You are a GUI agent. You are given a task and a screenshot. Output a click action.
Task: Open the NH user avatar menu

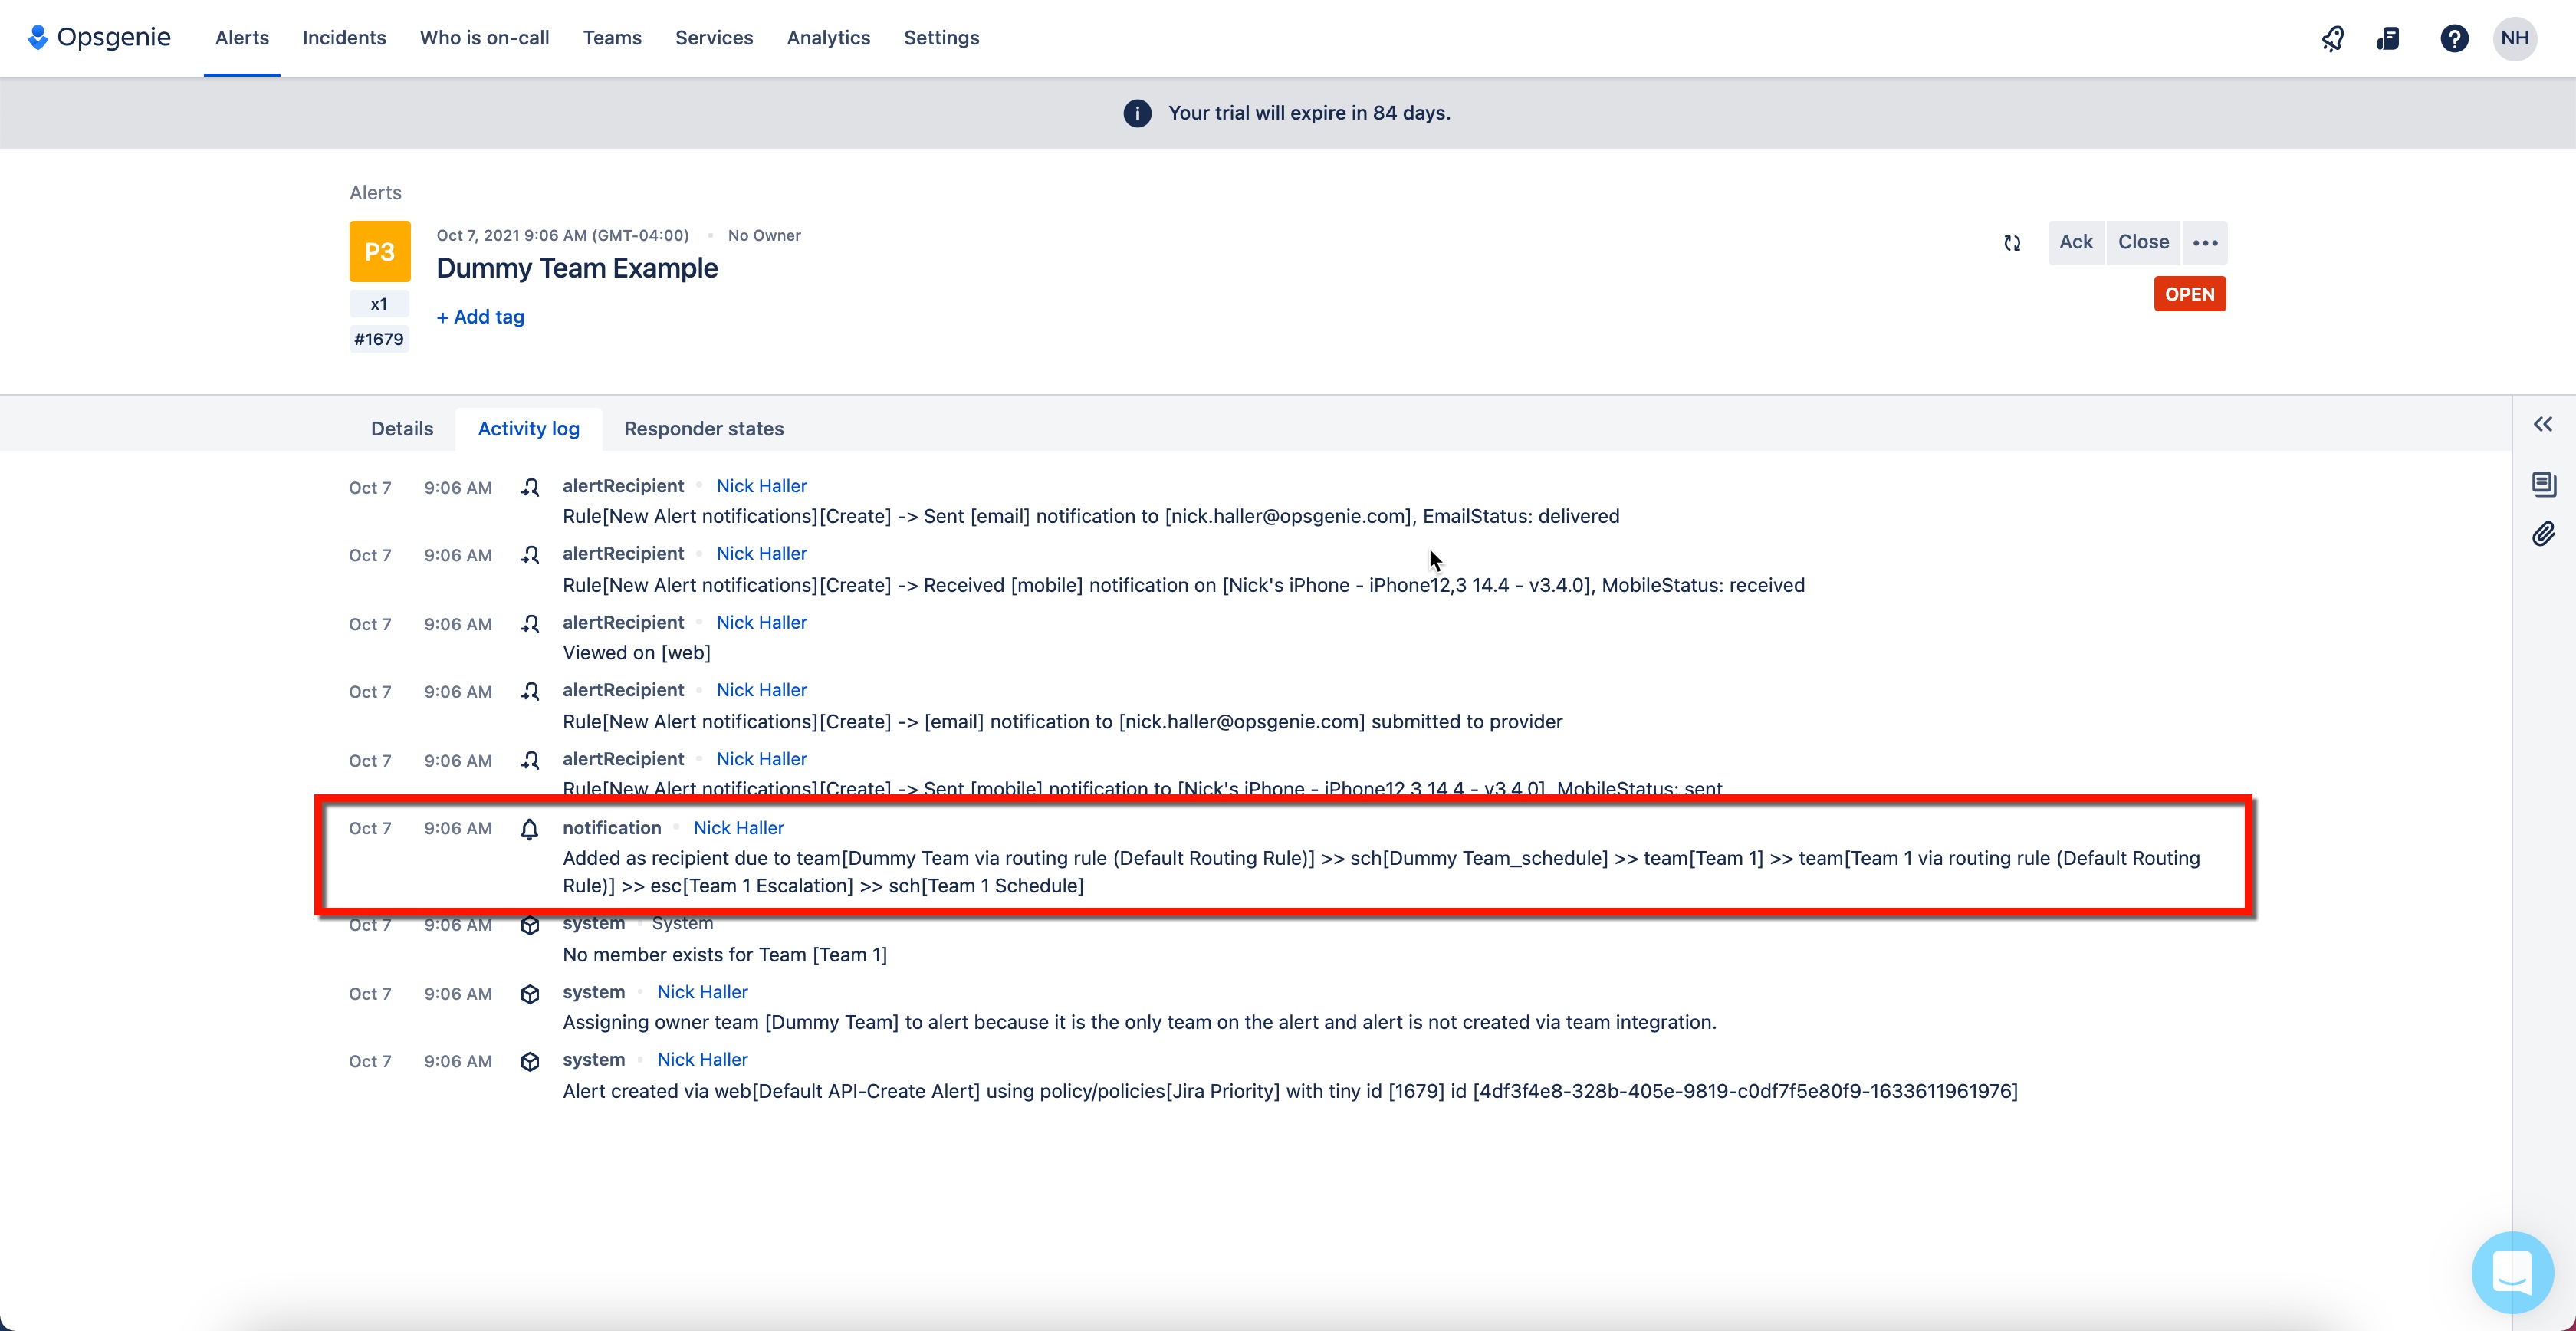(x=2515, y=38)
